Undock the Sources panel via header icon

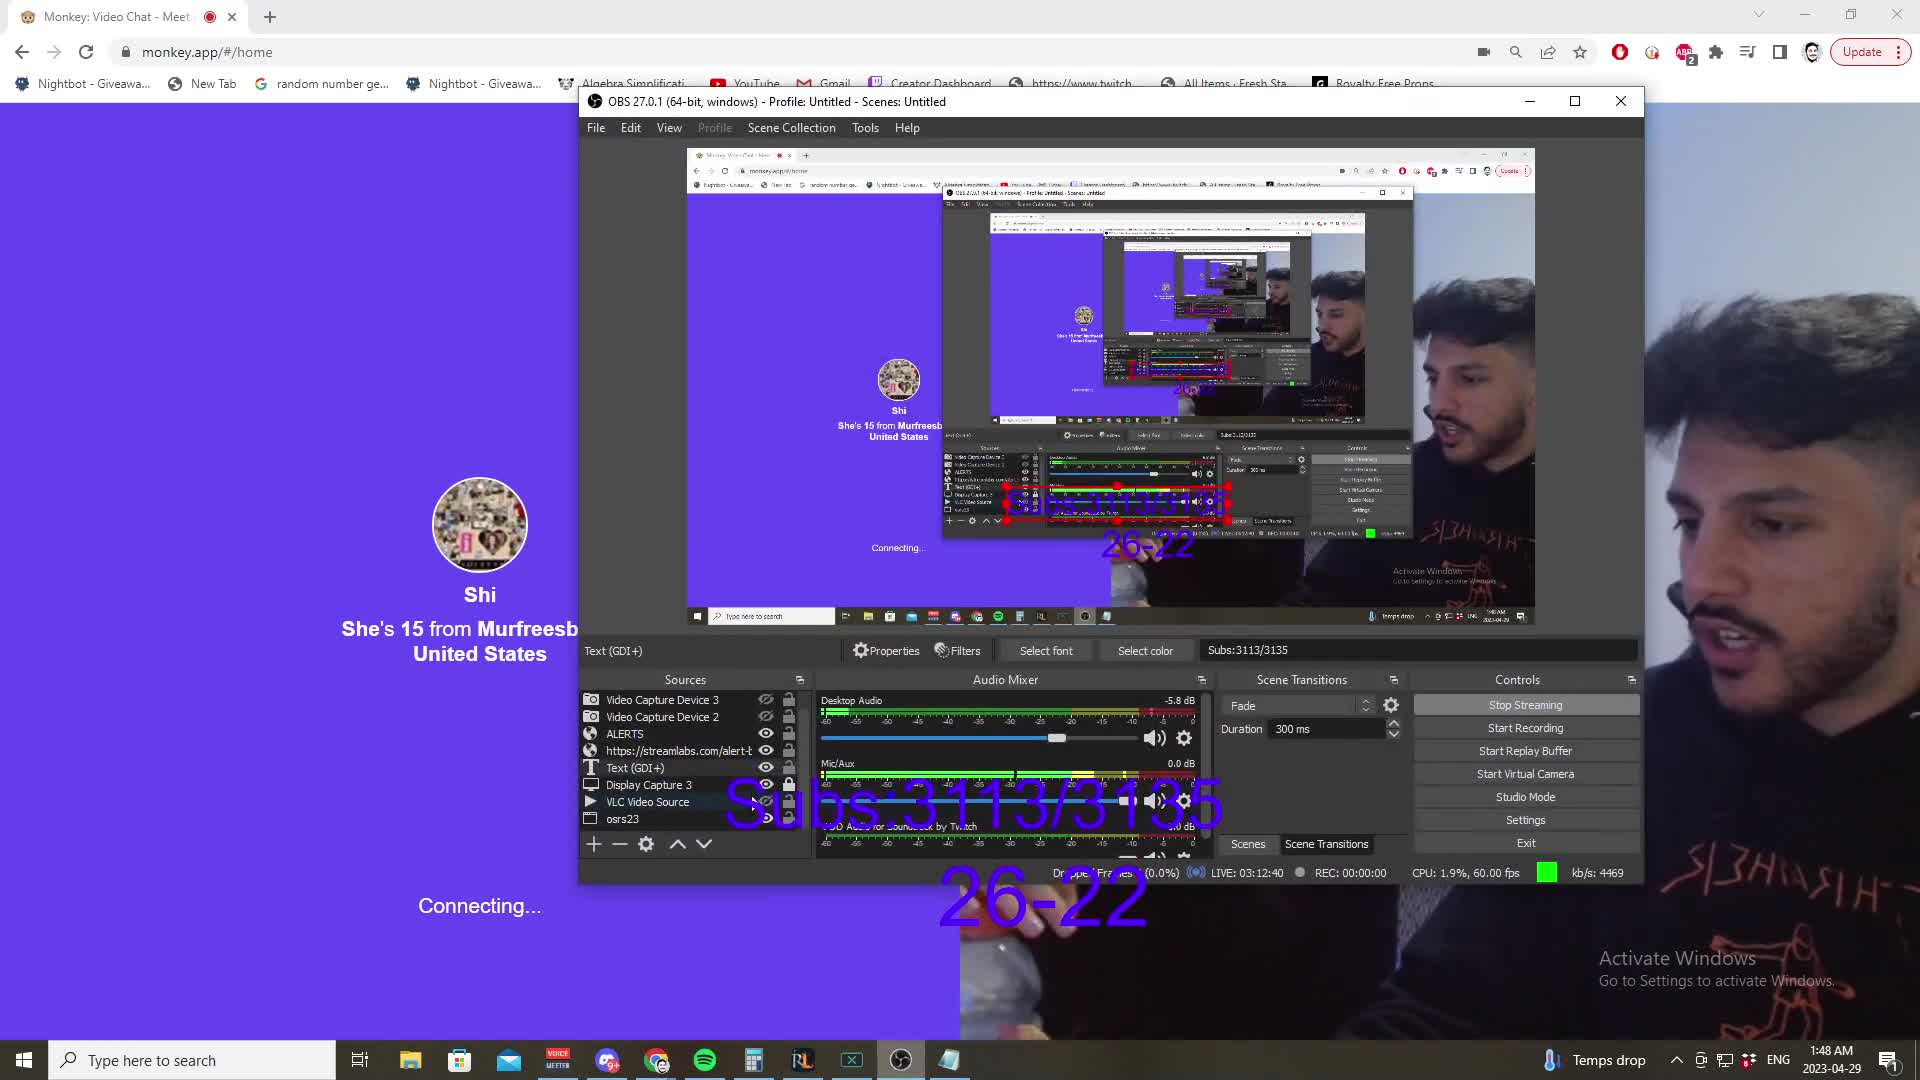point(800,680)
